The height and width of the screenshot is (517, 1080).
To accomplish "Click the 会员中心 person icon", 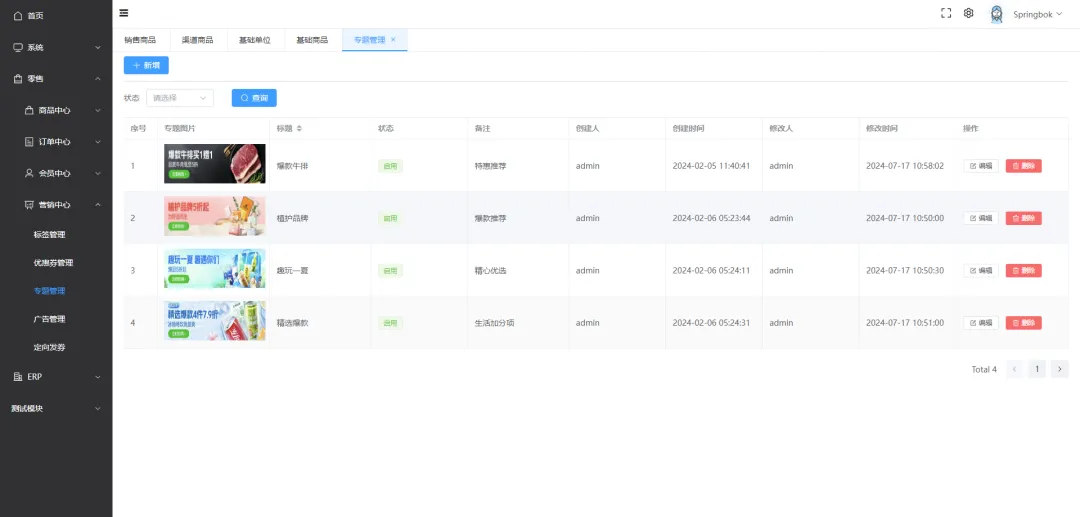I will point(29,173).
